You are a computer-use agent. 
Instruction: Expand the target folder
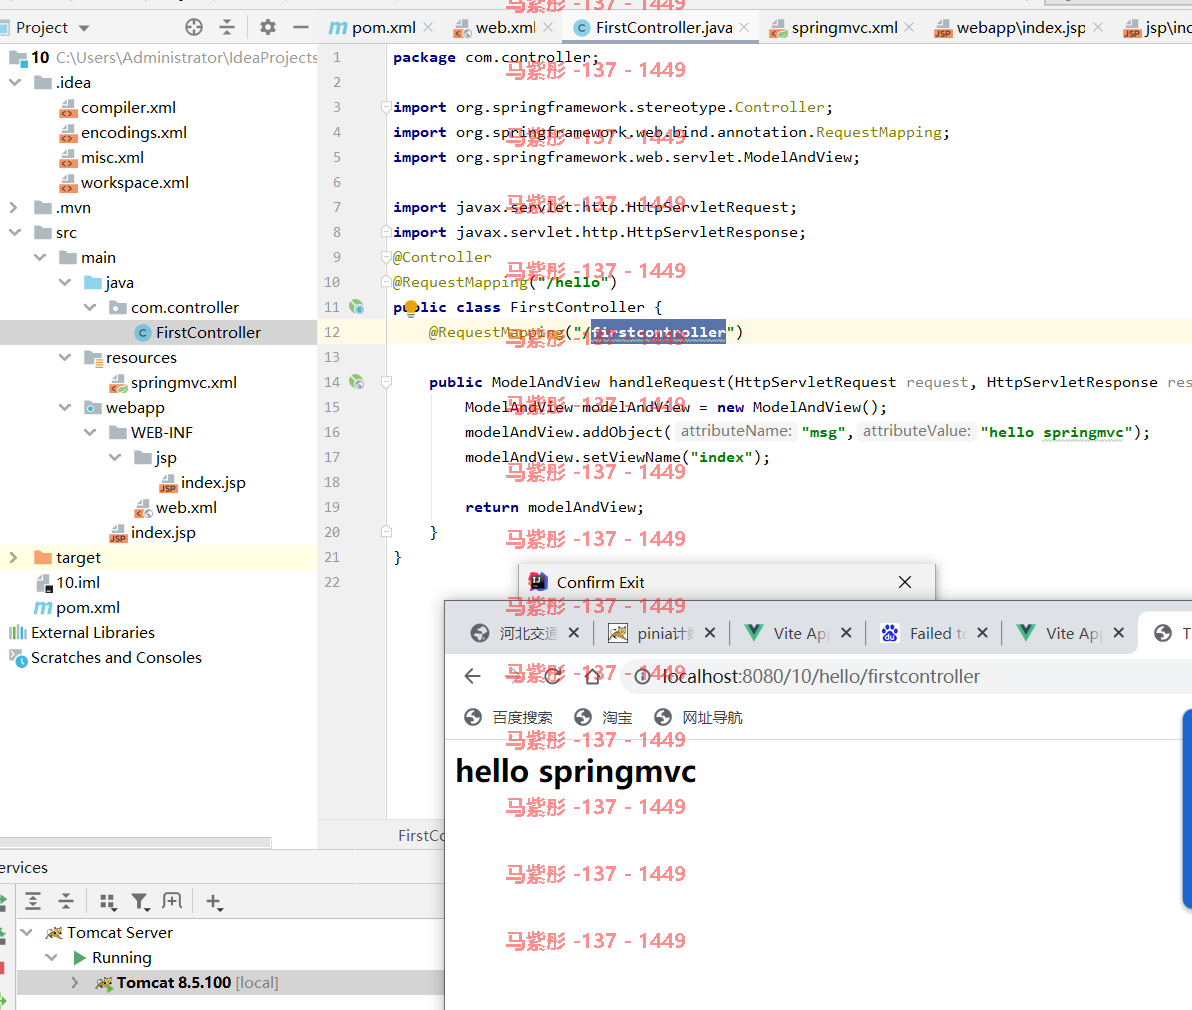click(14, 558)
